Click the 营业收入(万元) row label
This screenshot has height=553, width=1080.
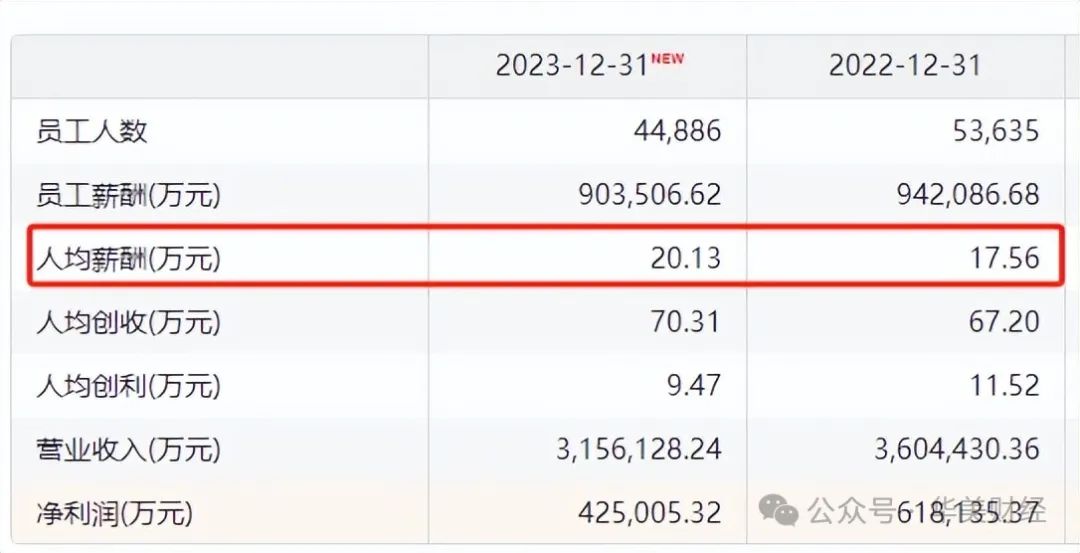[x=128, y=450]
